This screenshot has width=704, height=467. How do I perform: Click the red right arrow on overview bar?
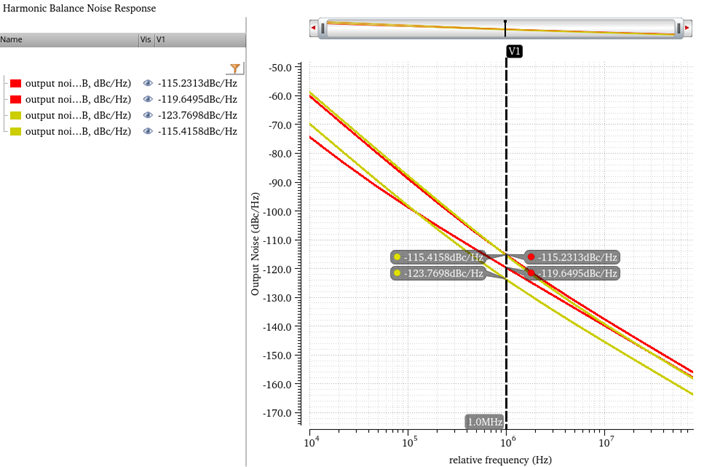[688, 29]
